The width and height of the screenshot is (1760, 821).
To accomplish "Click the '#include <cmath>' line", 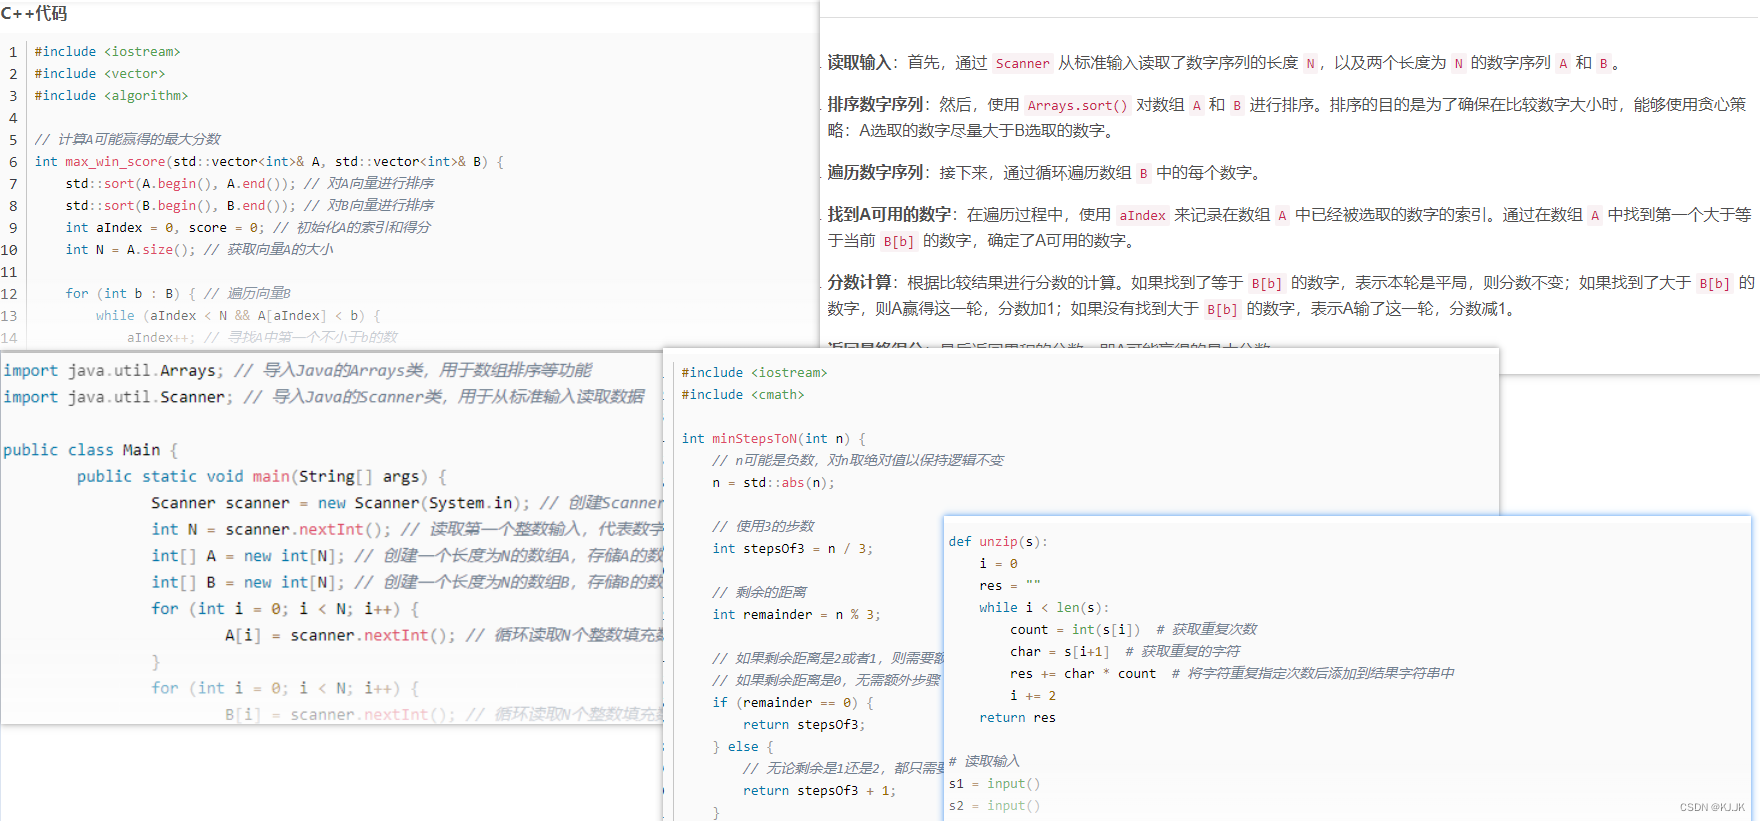I will click(x=743, y=394).
